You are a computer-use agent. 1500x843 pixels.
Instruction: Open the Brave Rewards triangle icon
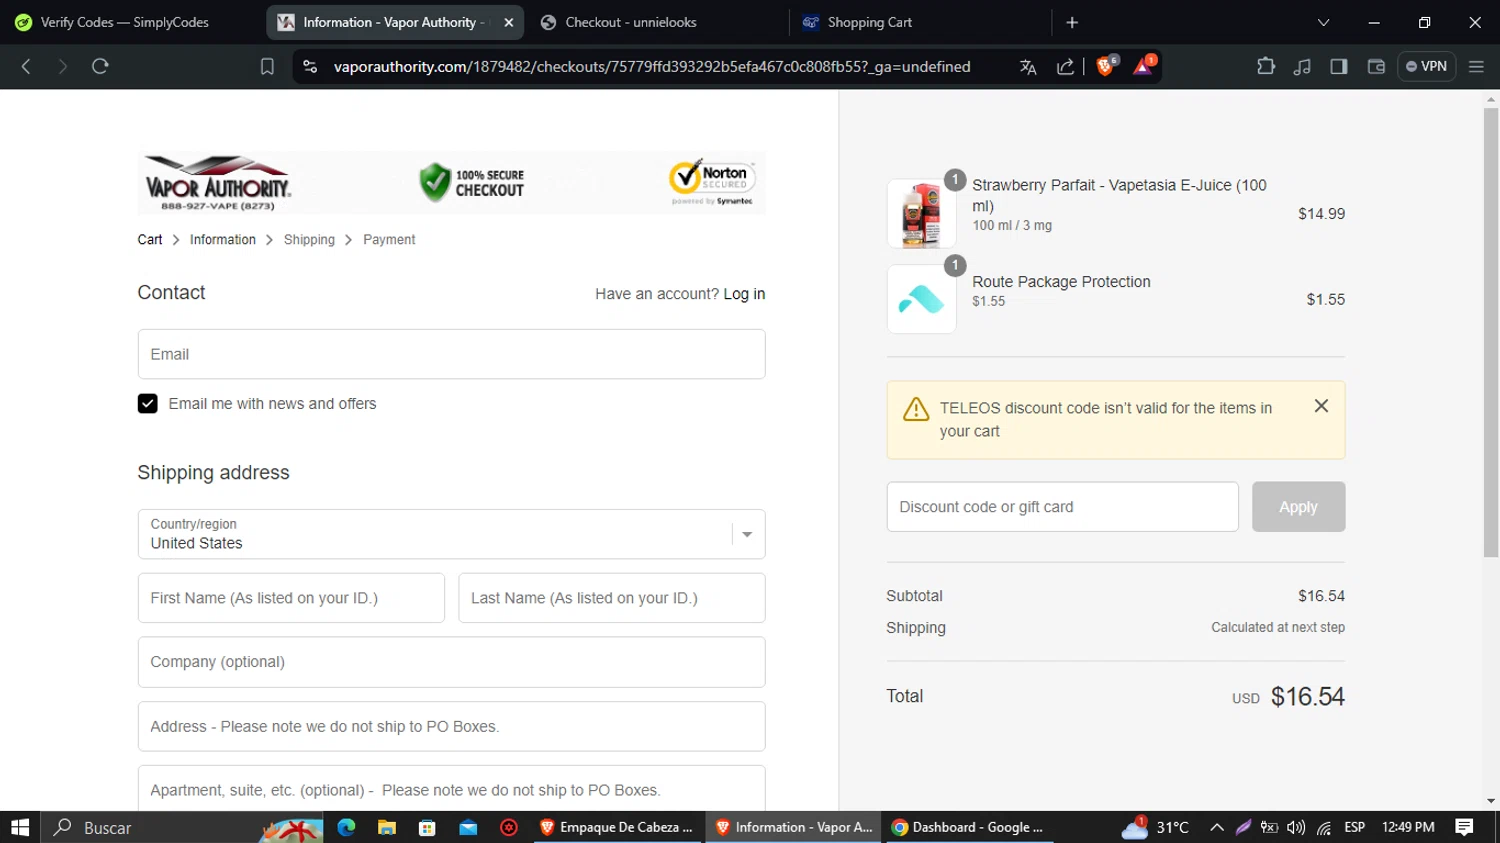tap(1144, 66)
